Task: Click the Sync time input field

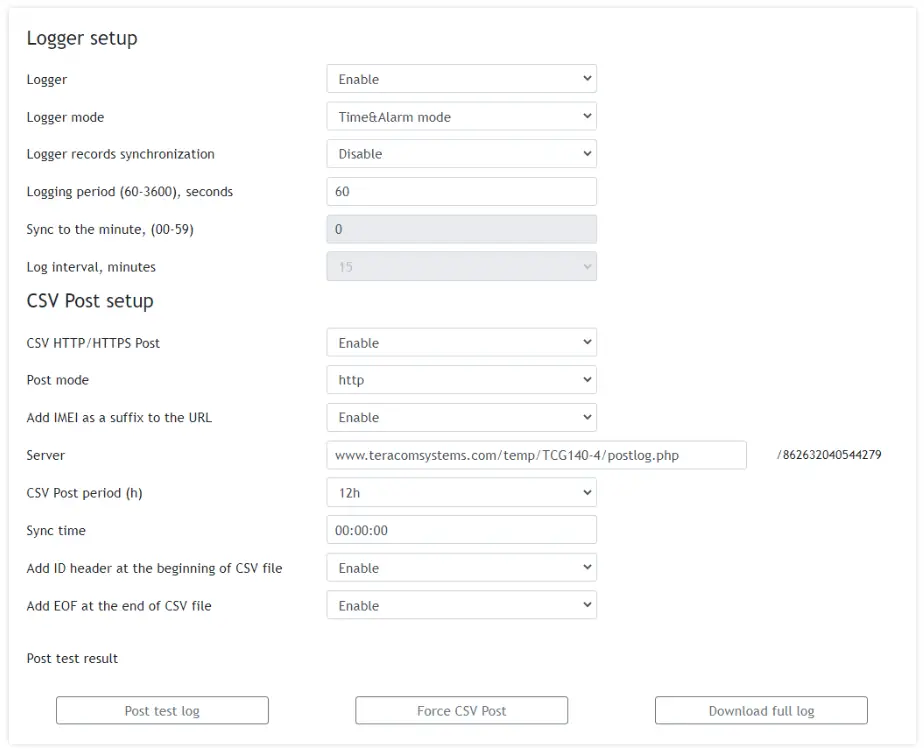Action: (461, 530)
